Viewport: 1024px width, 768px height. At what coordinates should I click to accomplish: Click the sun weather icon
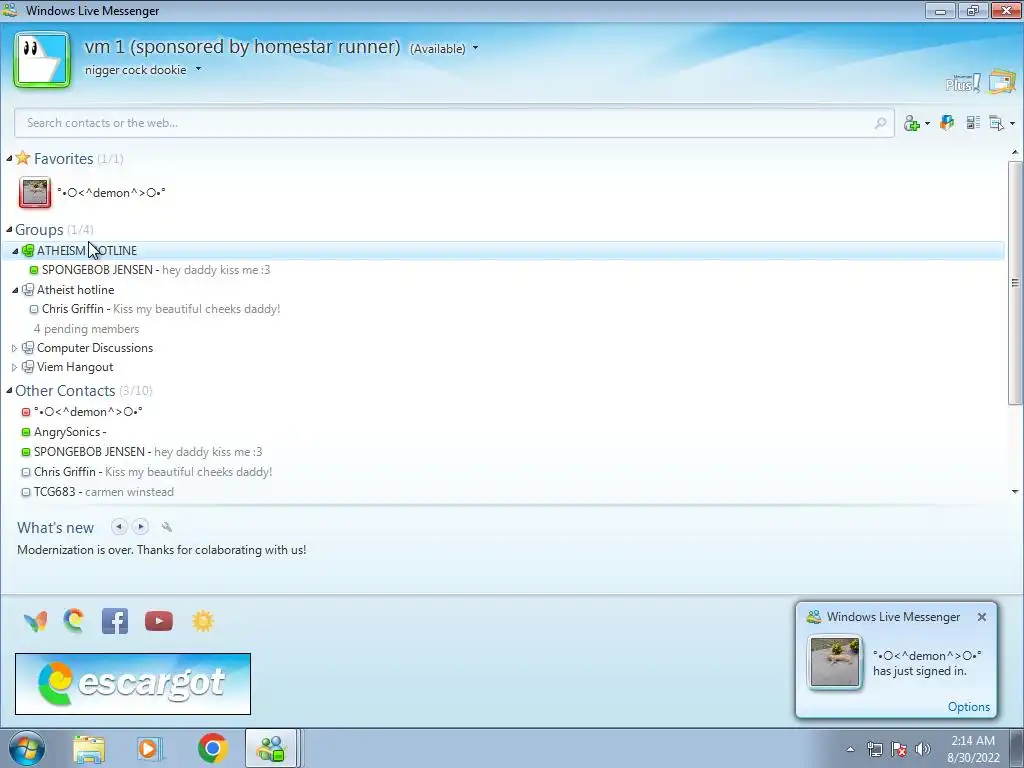click(203, 621)
